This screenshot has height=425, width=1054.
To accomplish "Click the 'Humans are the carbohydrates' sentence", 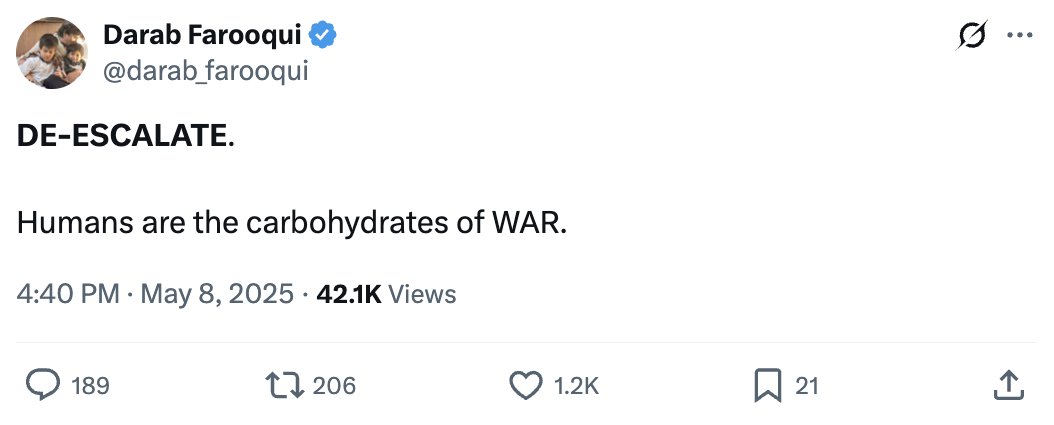I will [291, 221].
